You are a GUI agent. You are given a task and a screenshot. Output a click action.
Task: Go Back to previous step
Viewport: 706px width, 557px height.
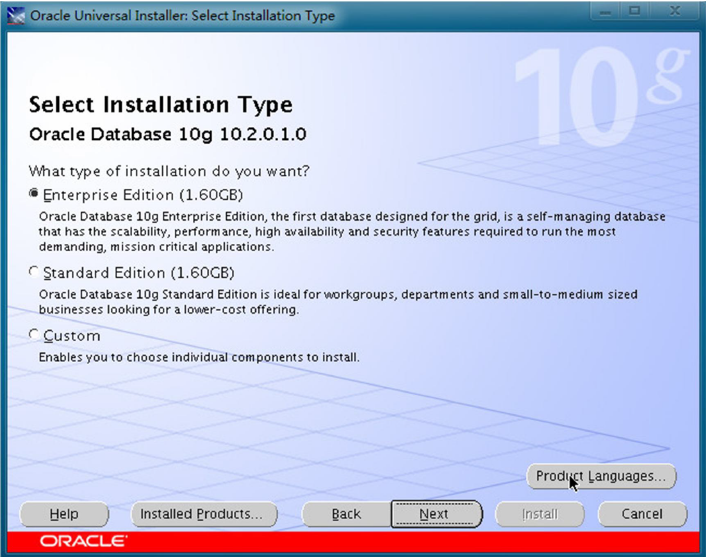(346, 514)
